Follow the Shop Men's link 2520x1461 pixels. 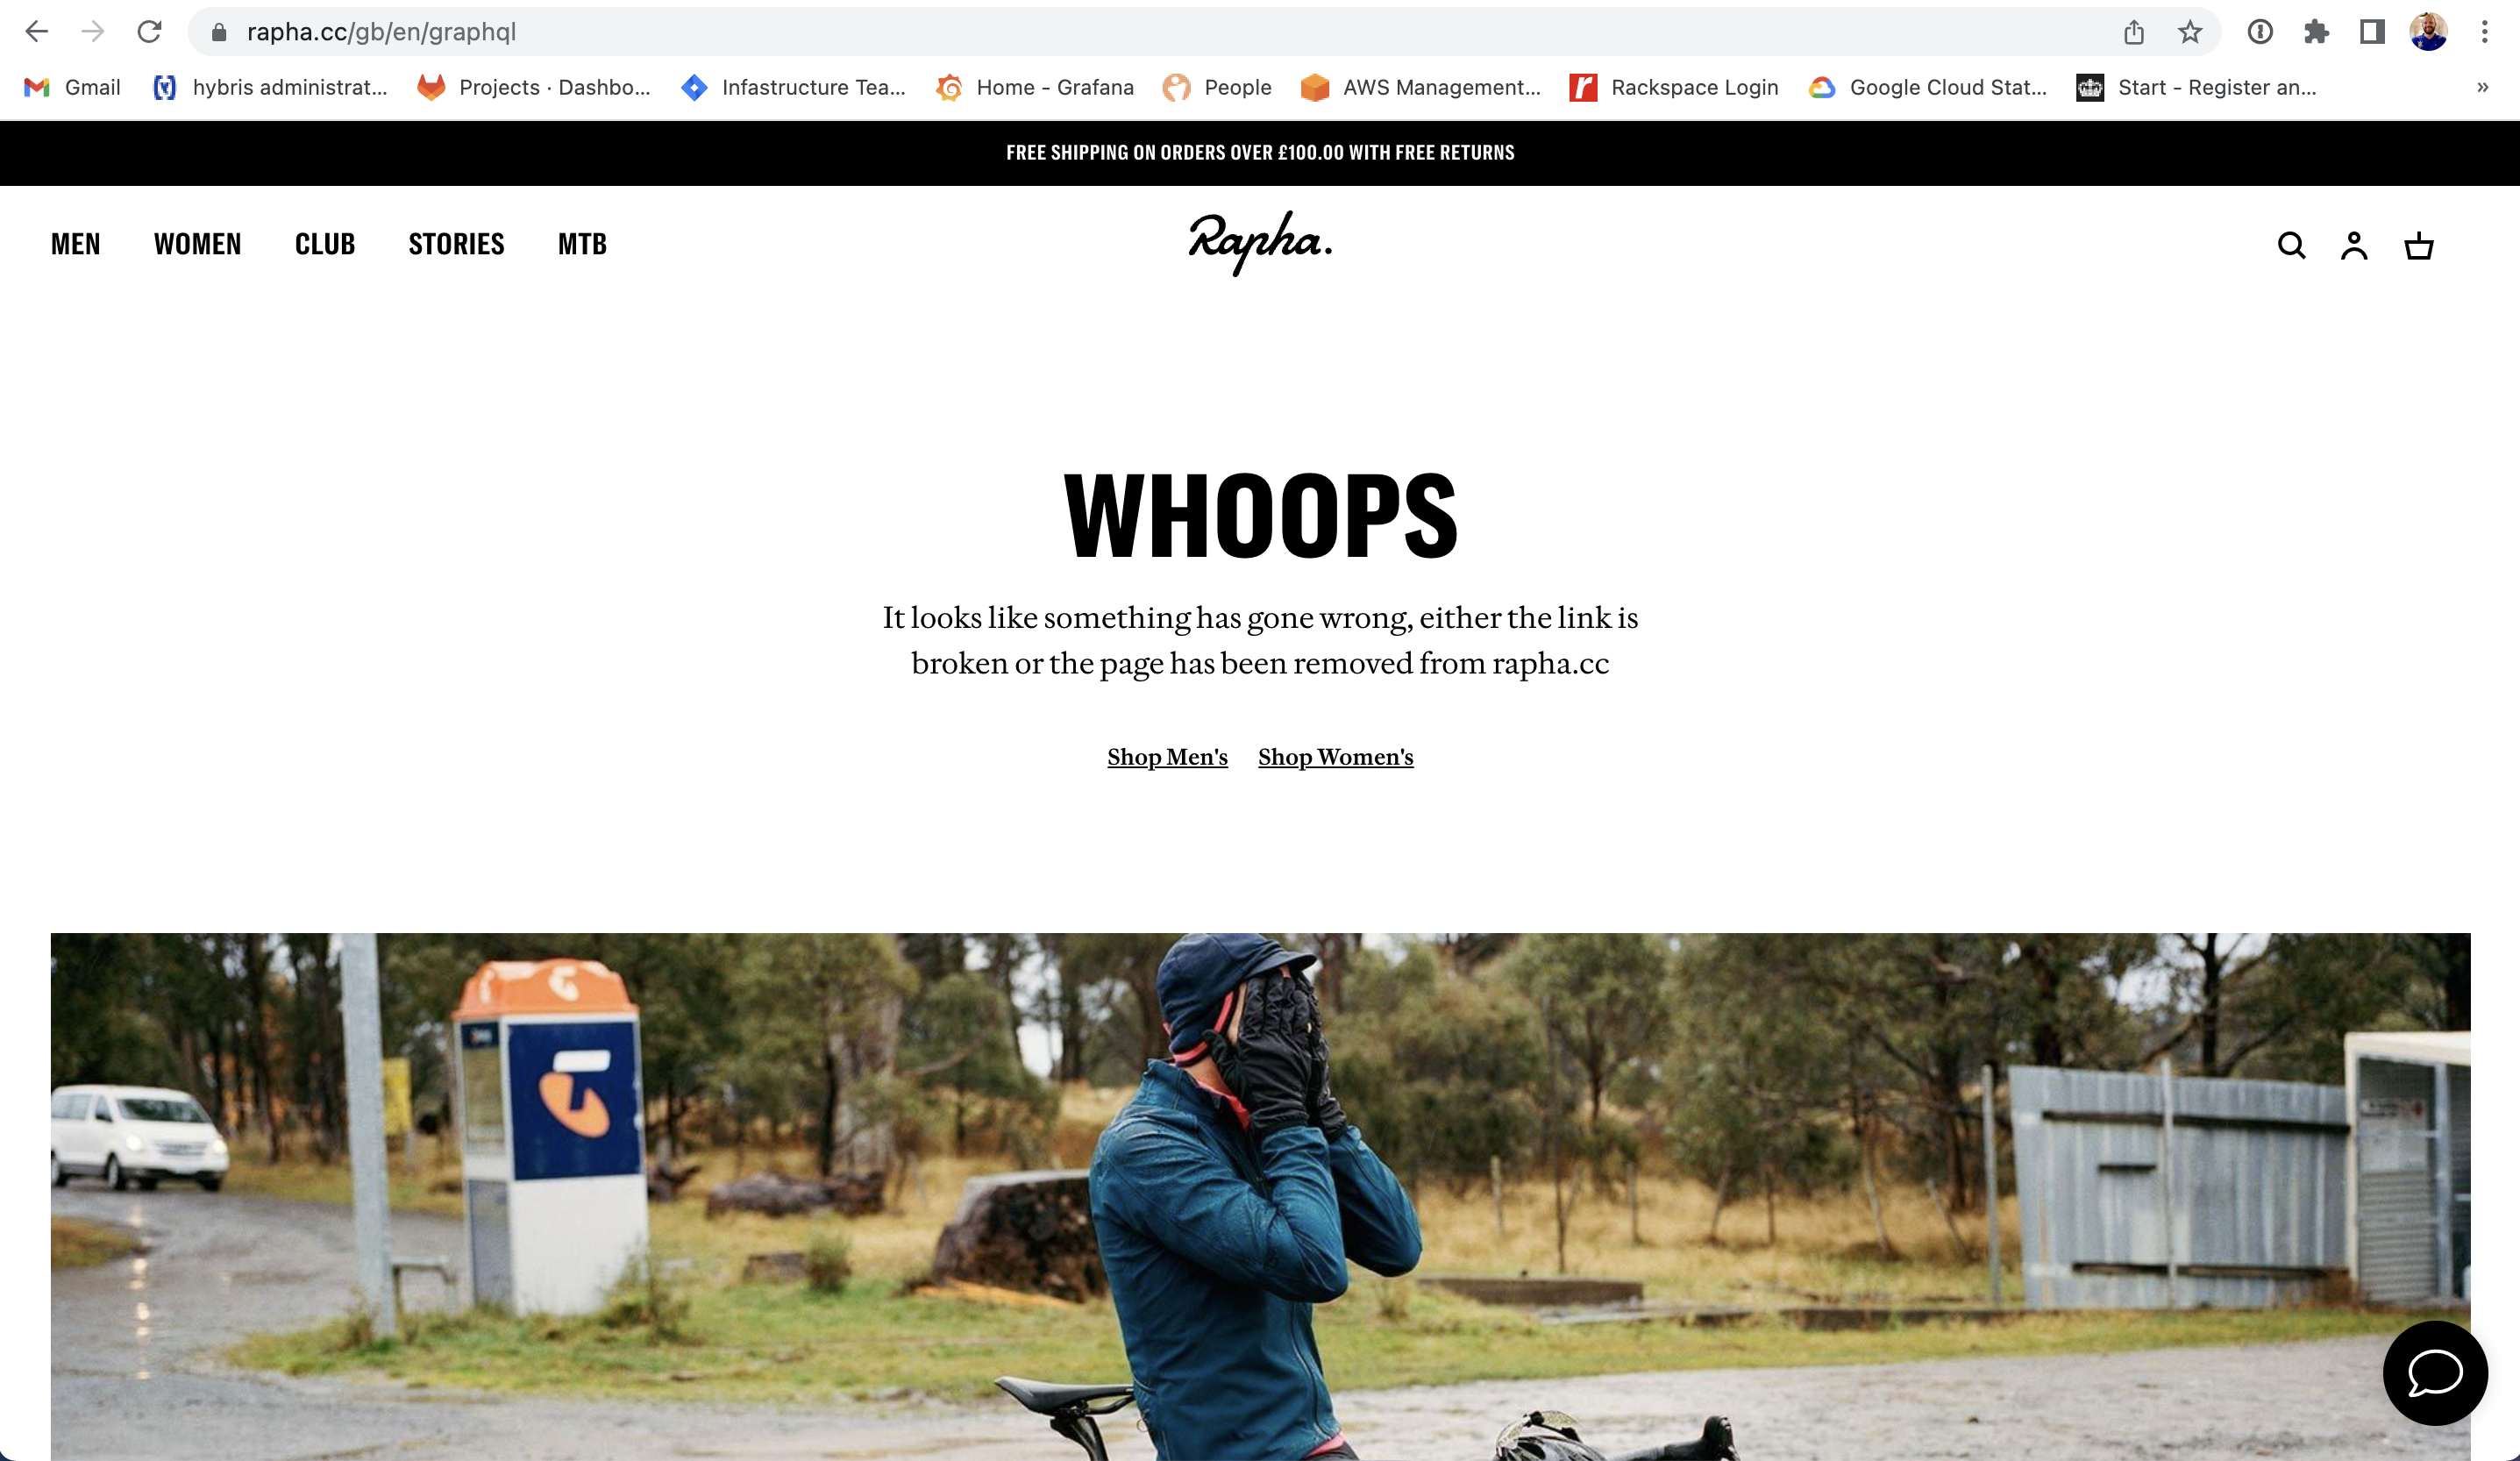pos(1167,757)
